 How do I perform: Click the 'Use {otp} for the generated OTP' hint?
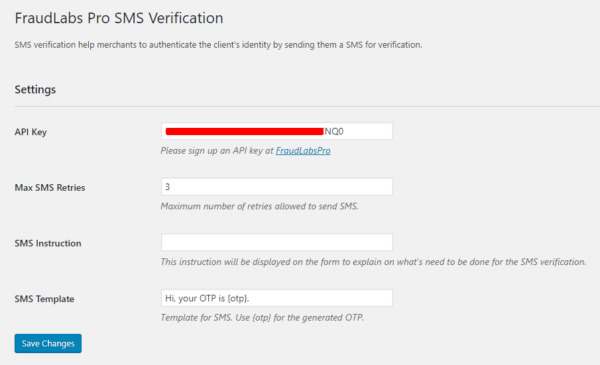300,318
